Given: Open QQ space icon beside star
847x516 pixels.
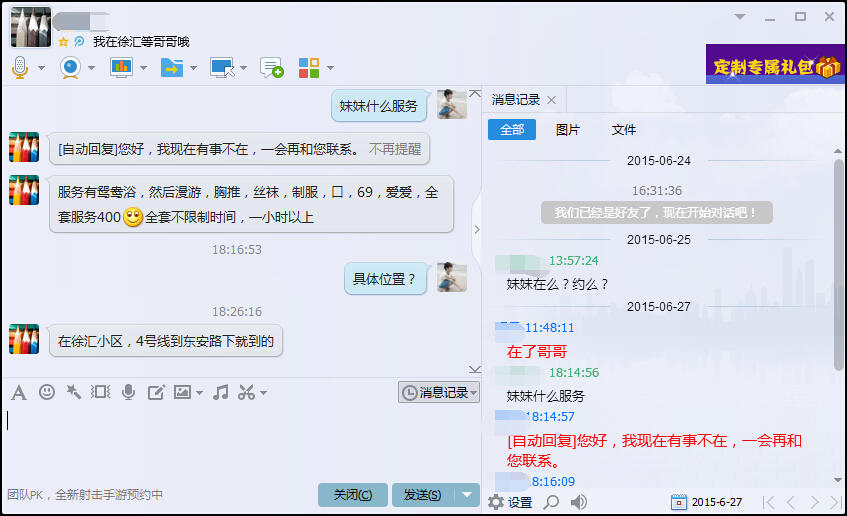Looking at the screenshot, I should pos(79,42).
